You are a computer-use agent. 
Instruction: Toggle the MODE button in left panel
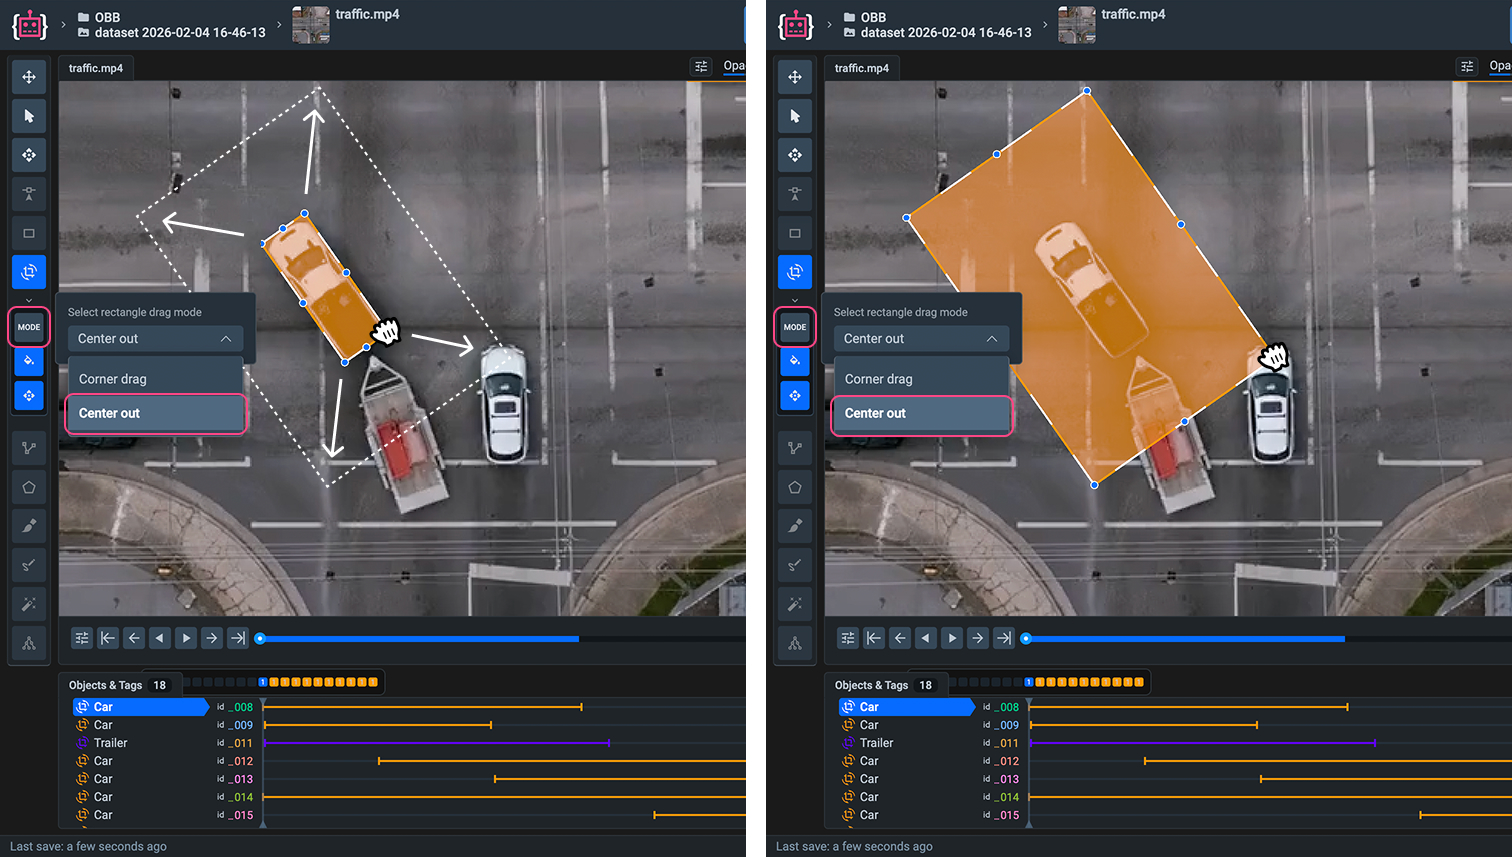point(29,327)
